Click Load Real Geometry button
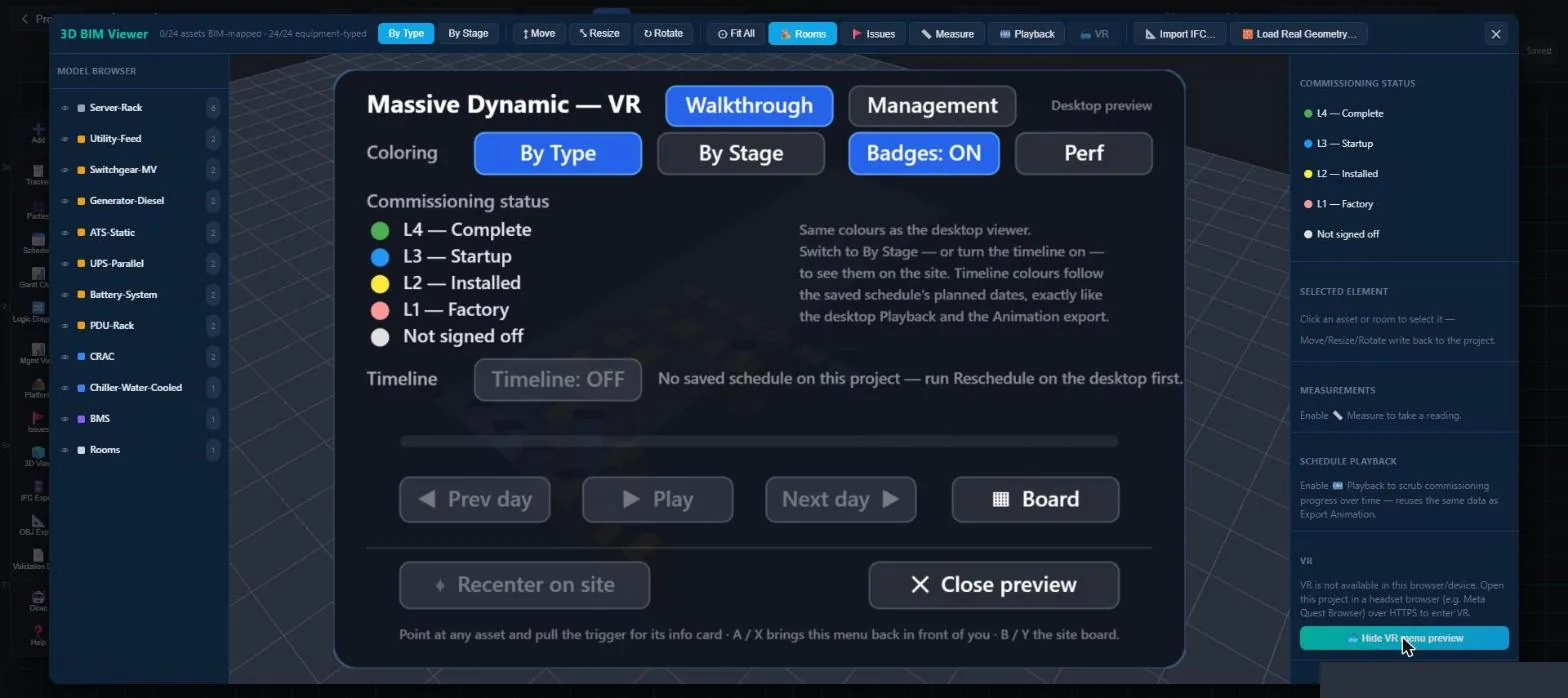The image size is (1568, 698). pyautogui.click(x=1299, y=34)
